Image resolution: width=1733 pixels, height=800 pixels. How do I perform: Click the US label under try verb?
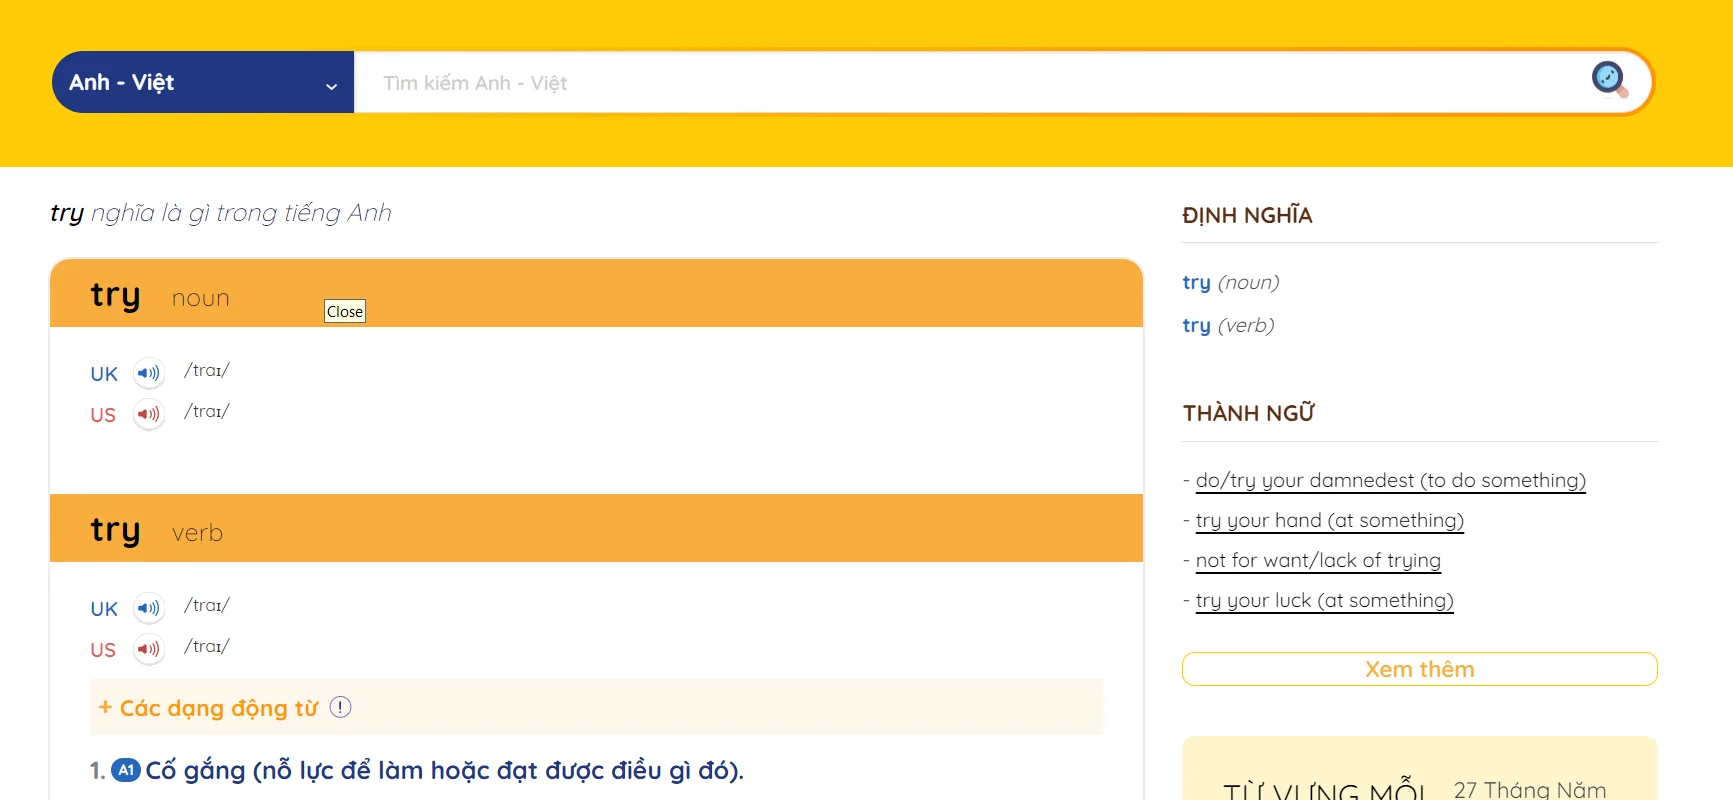coord(103,650)
